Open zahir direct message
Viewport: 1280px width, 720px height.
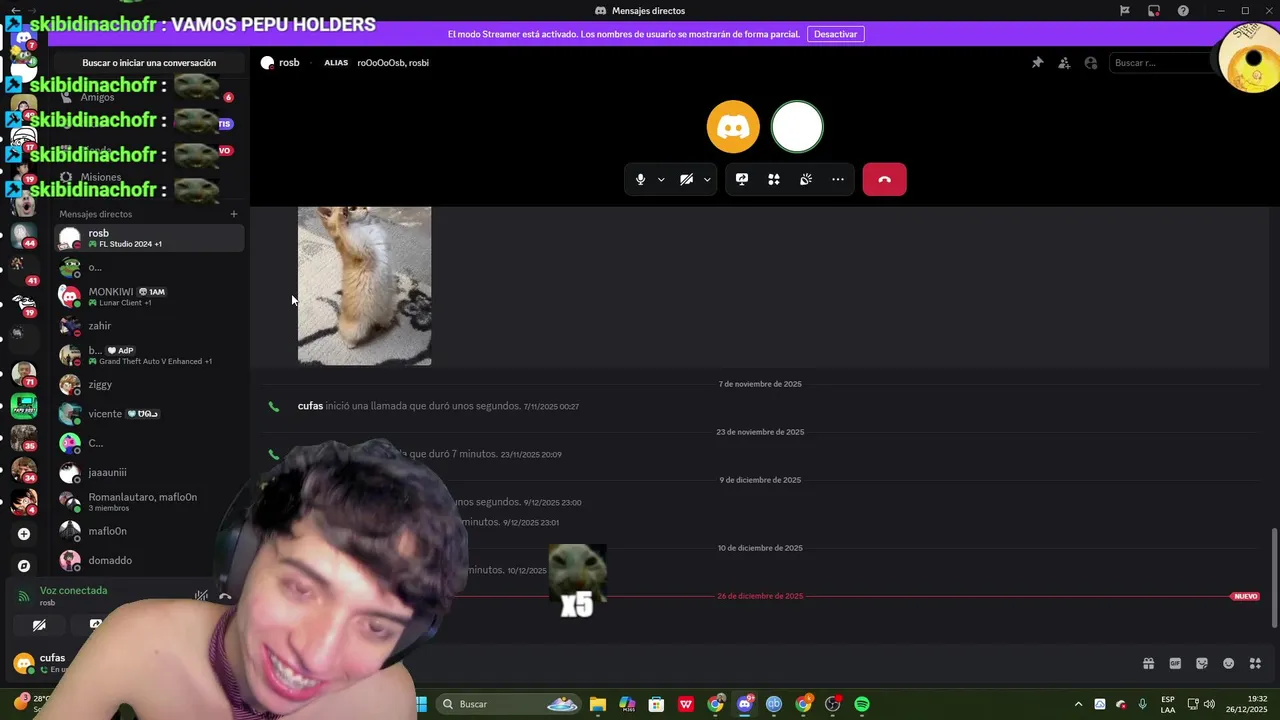click(x=149, y=326)
